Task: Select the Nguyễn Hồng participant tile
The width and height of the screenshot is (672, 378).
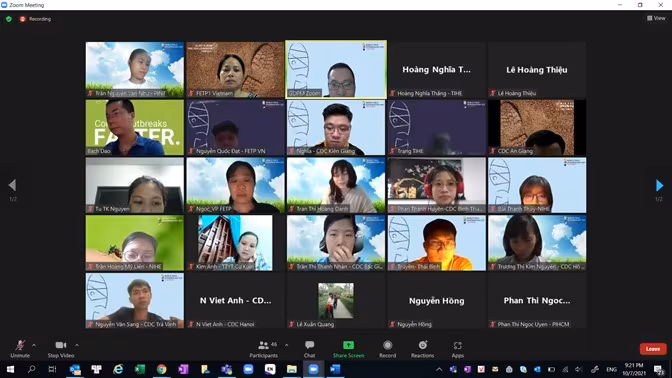Action: point(436,300)
